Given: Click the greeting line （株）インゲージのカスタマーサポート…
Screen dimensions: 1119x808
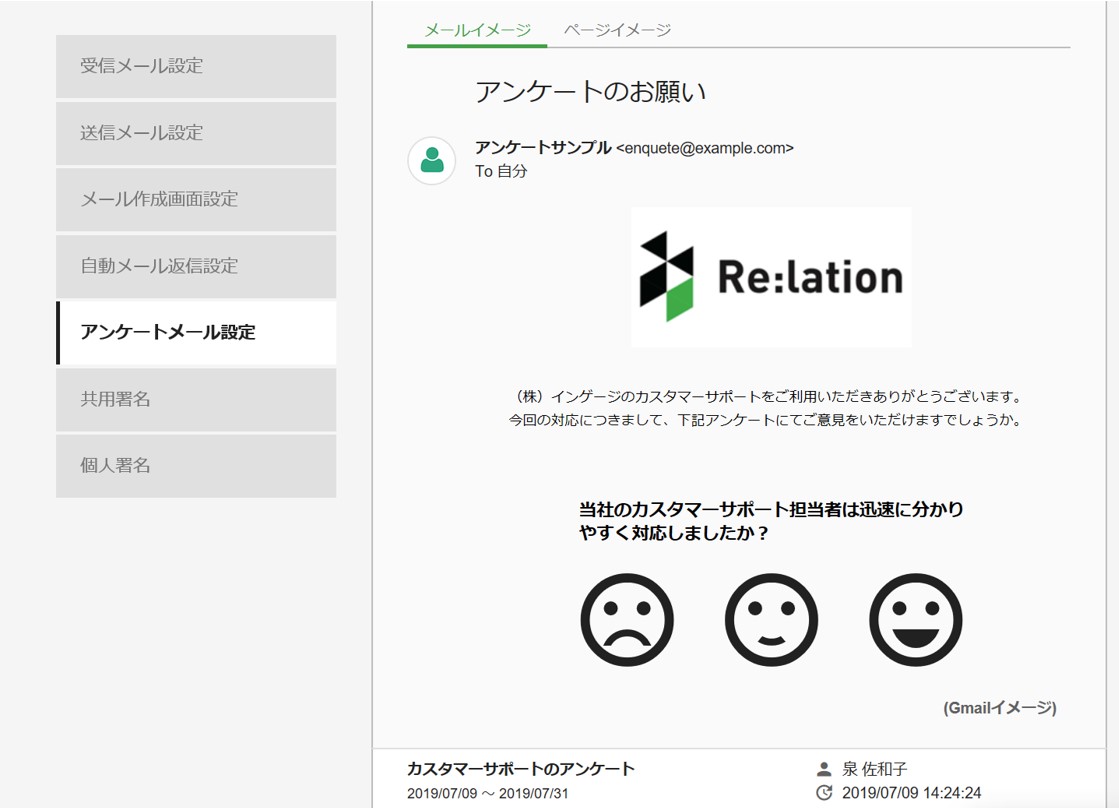Looking at the screenshot, I should (x=767, y=396).
